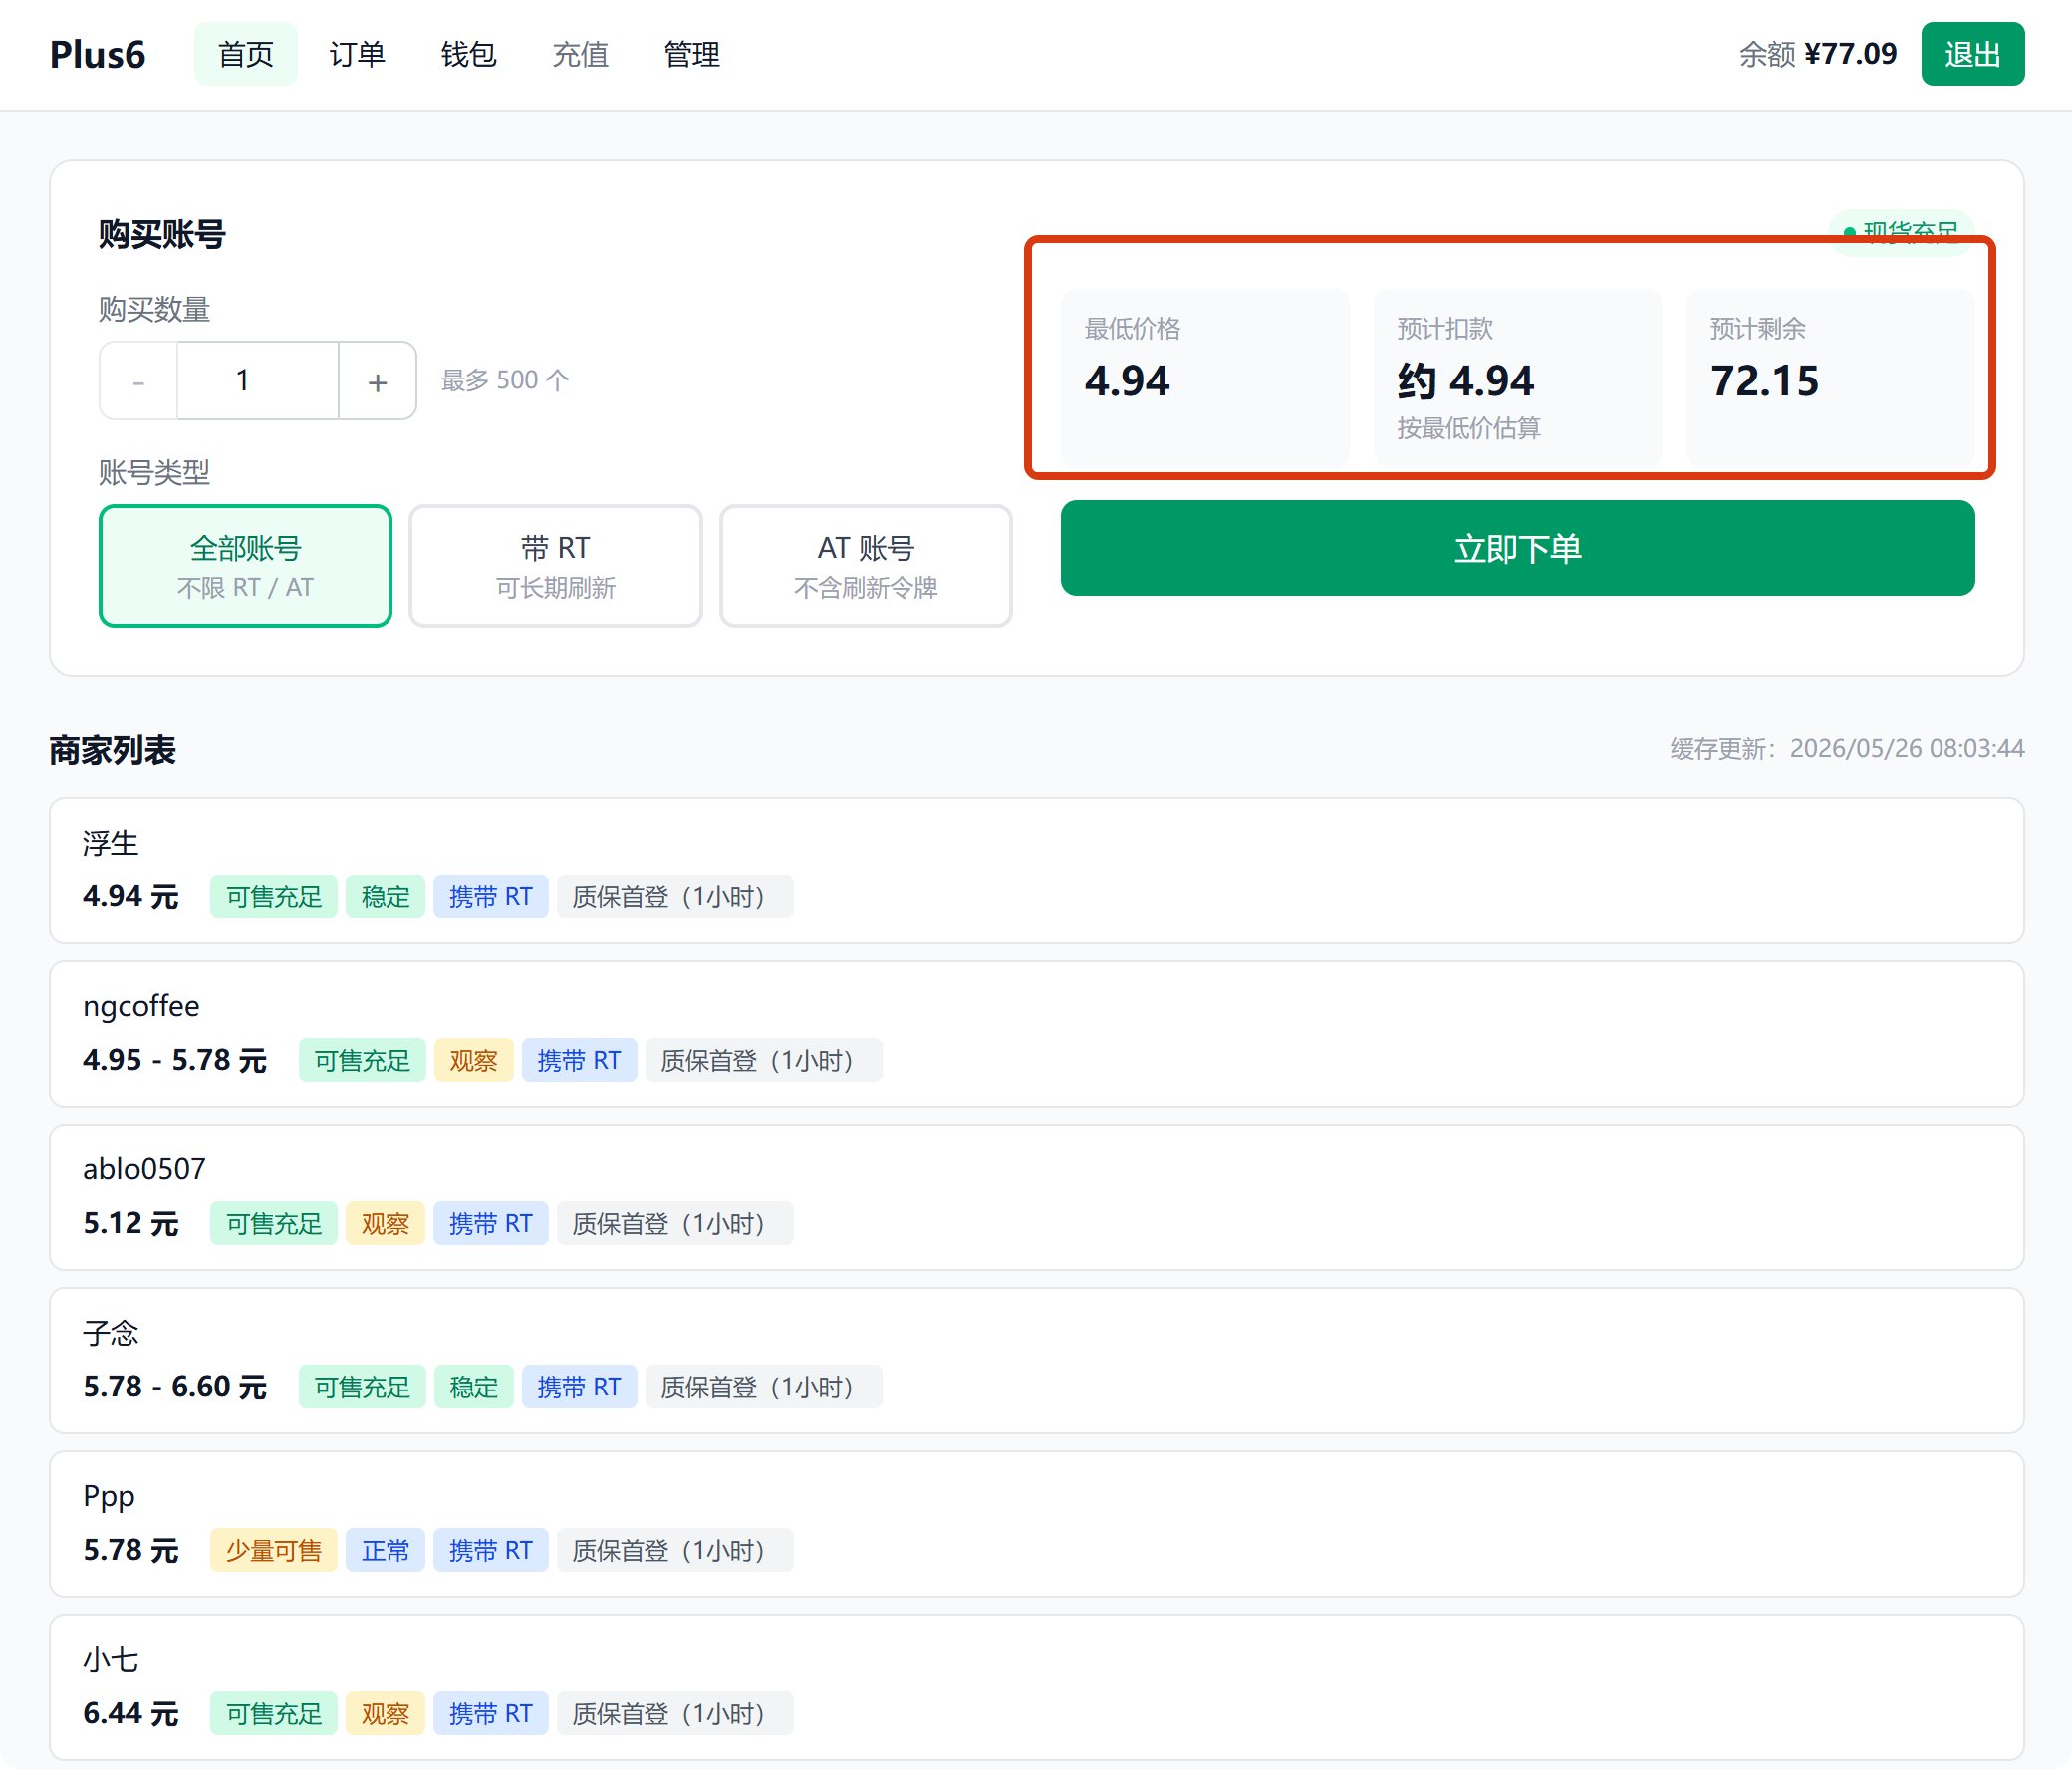Click the 余额 ¥77.09 balance text
The image size is (2072, 1769).
(x=1817, y=54)
